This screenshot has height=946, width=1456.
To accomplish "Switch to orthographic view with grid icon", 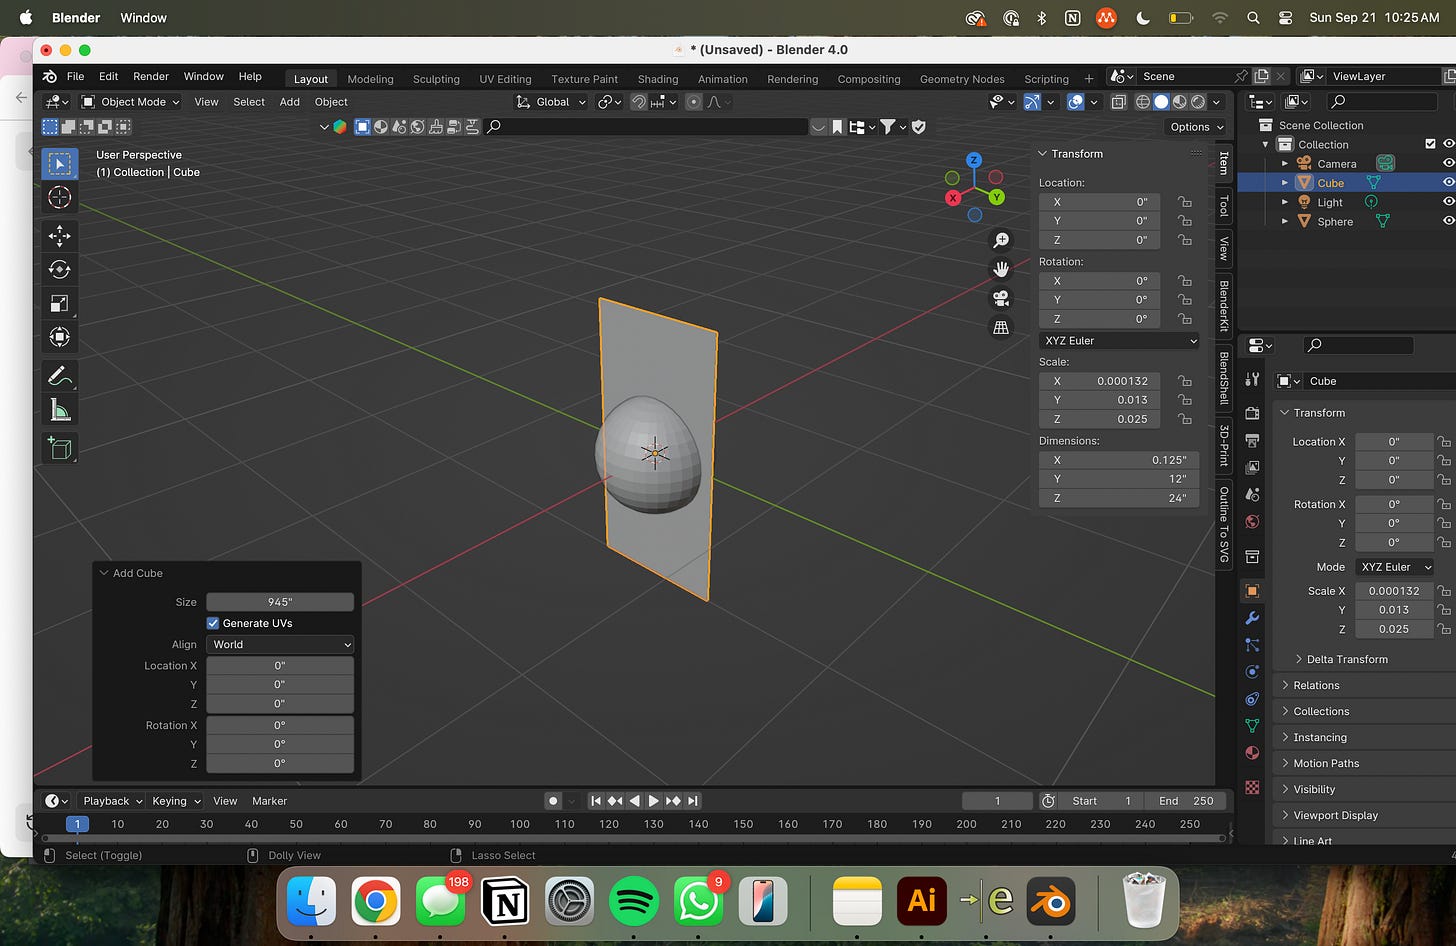I will tap(1000, 328).
